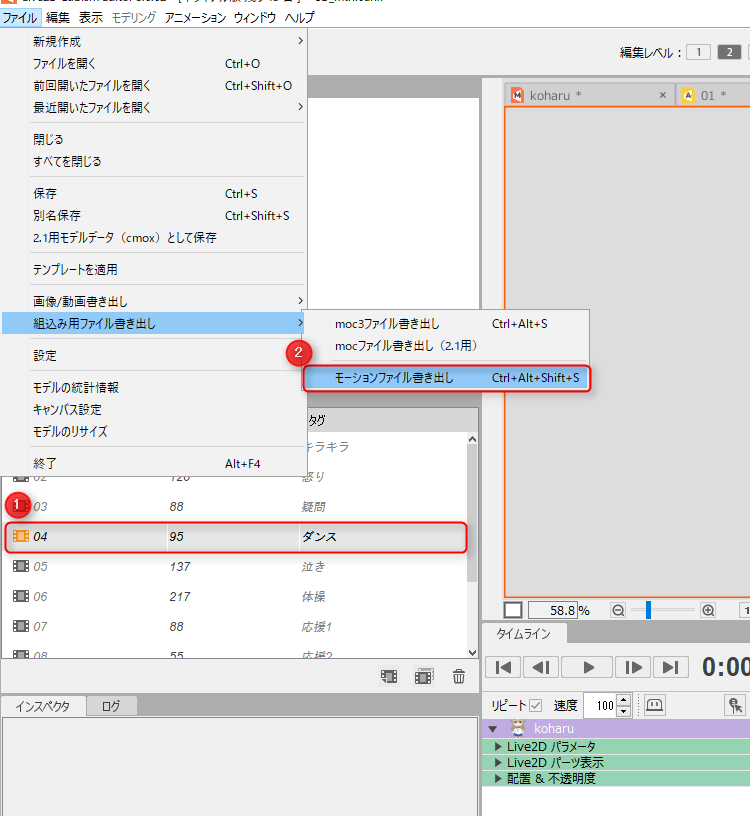Step forward one frame
Viewport: 750px width, 816px height.
click(x=632, y=667)
